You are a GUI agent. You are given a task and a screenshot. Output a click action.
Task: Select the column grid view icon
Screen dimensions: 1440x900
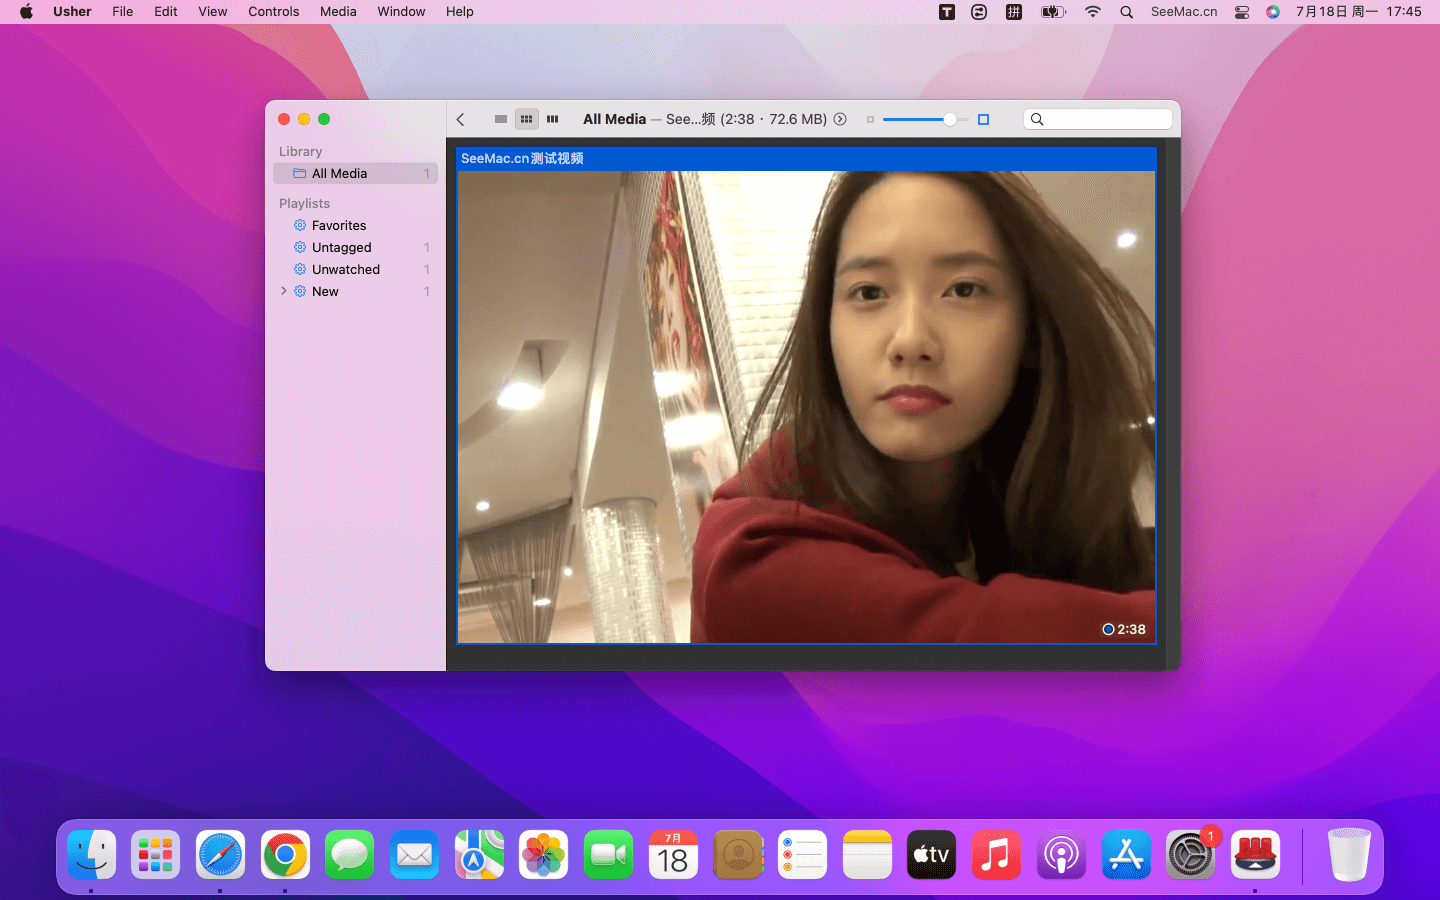[x=553, y=119]
